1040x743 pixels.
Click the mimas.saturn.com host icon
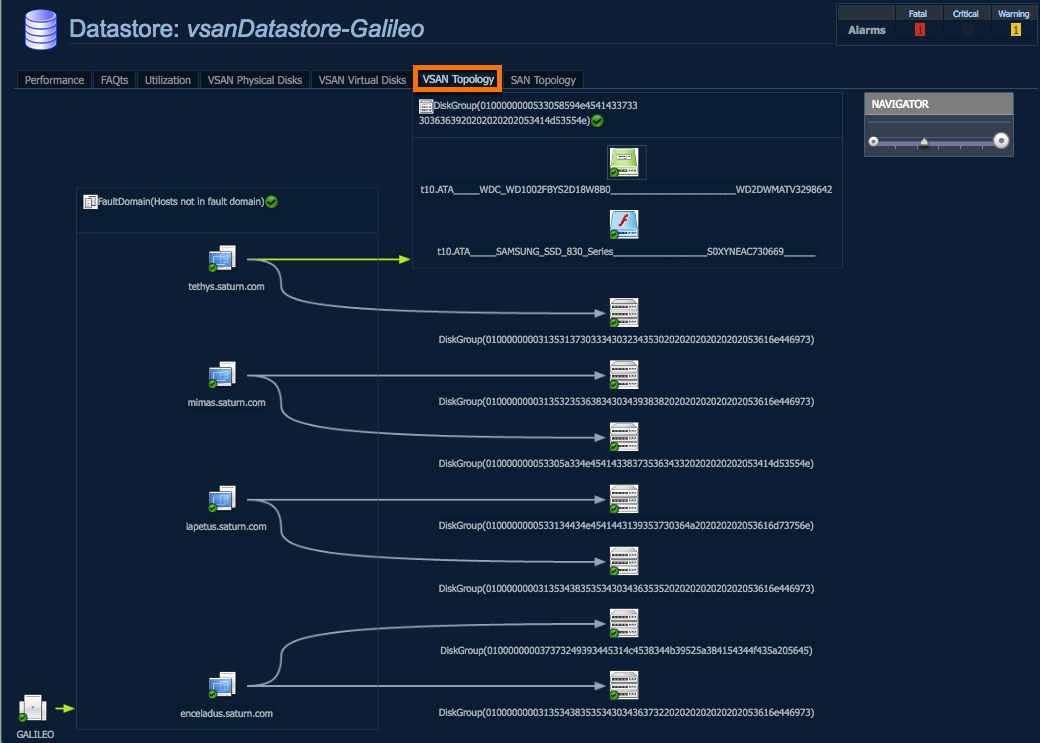[222, 375]
